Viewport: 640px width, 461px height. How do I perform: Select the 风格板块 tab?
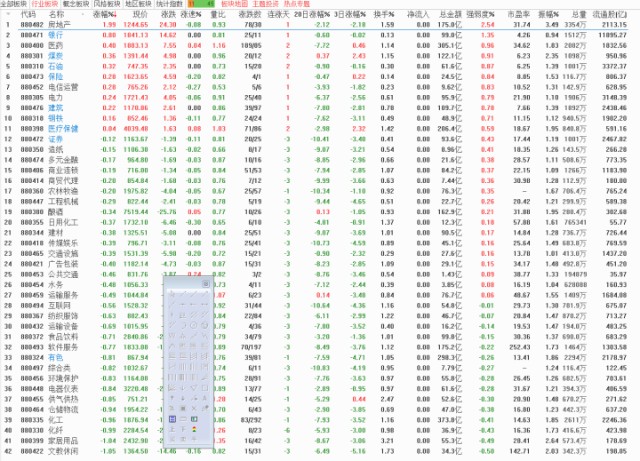[x=107, y=4]
